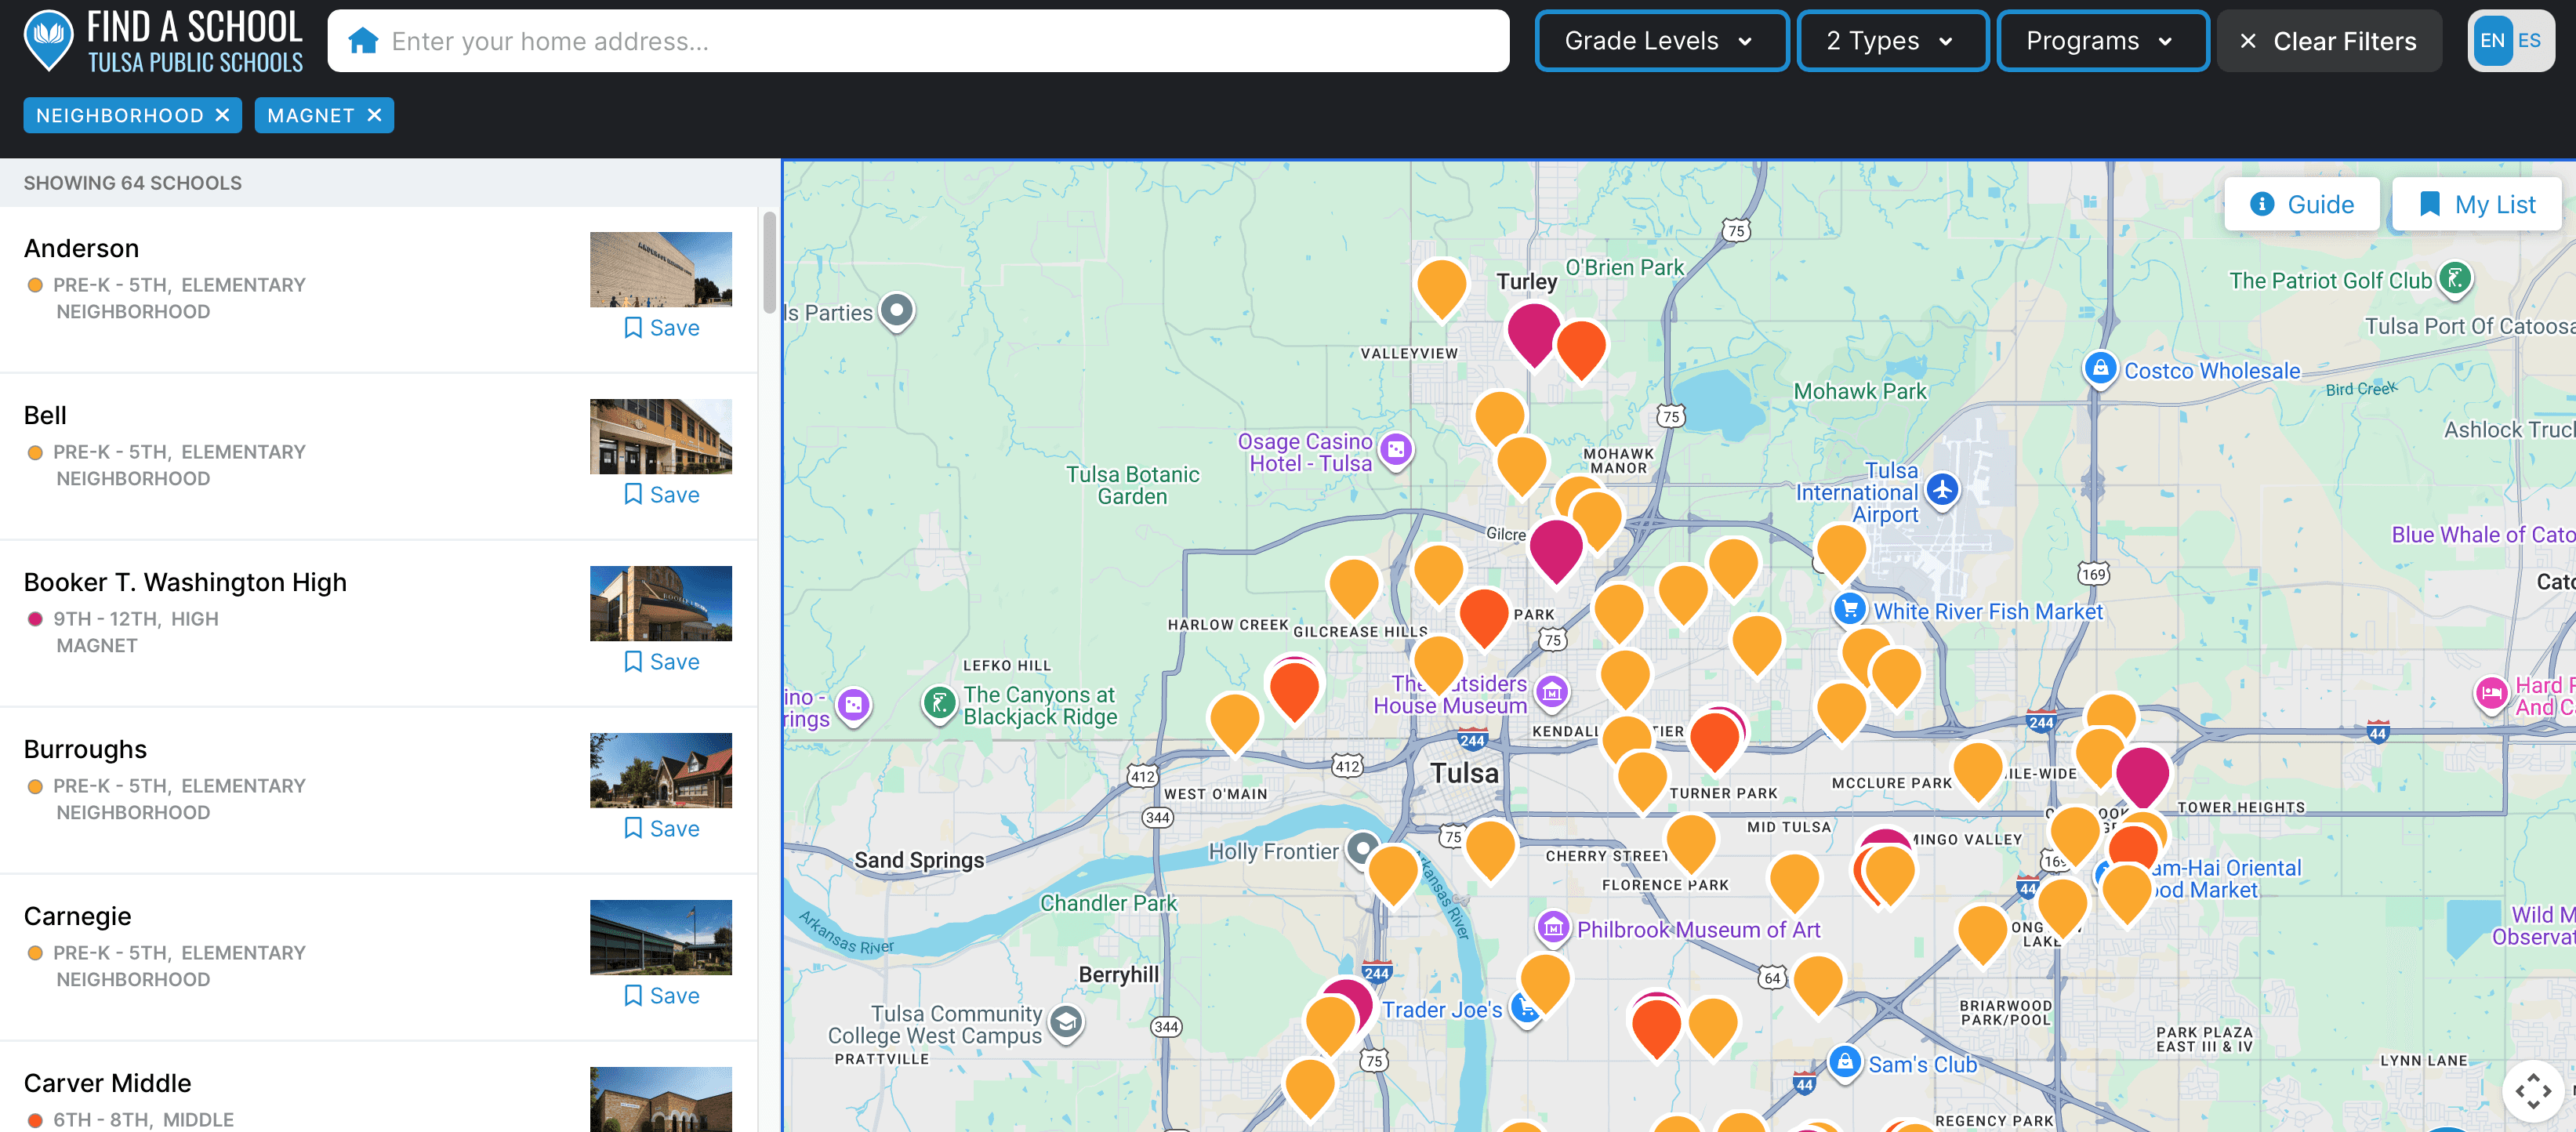Click the Carver Middle thumbnail photo
The height and width of the screenshot is (1132, 2576).
pyautogui.click(x=661, y=1099)
